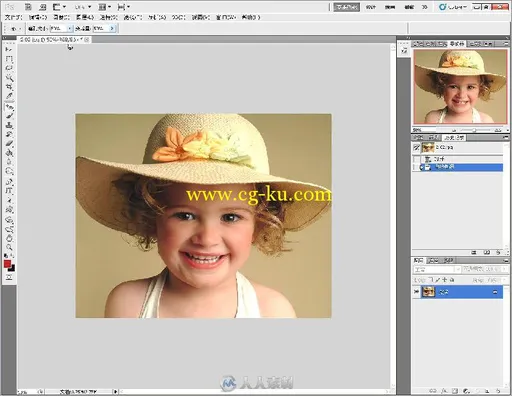The height and width of the screenshot is (396, 512).
Task: Switch to the active Navigator panel tab
Action: coord(457,44)
